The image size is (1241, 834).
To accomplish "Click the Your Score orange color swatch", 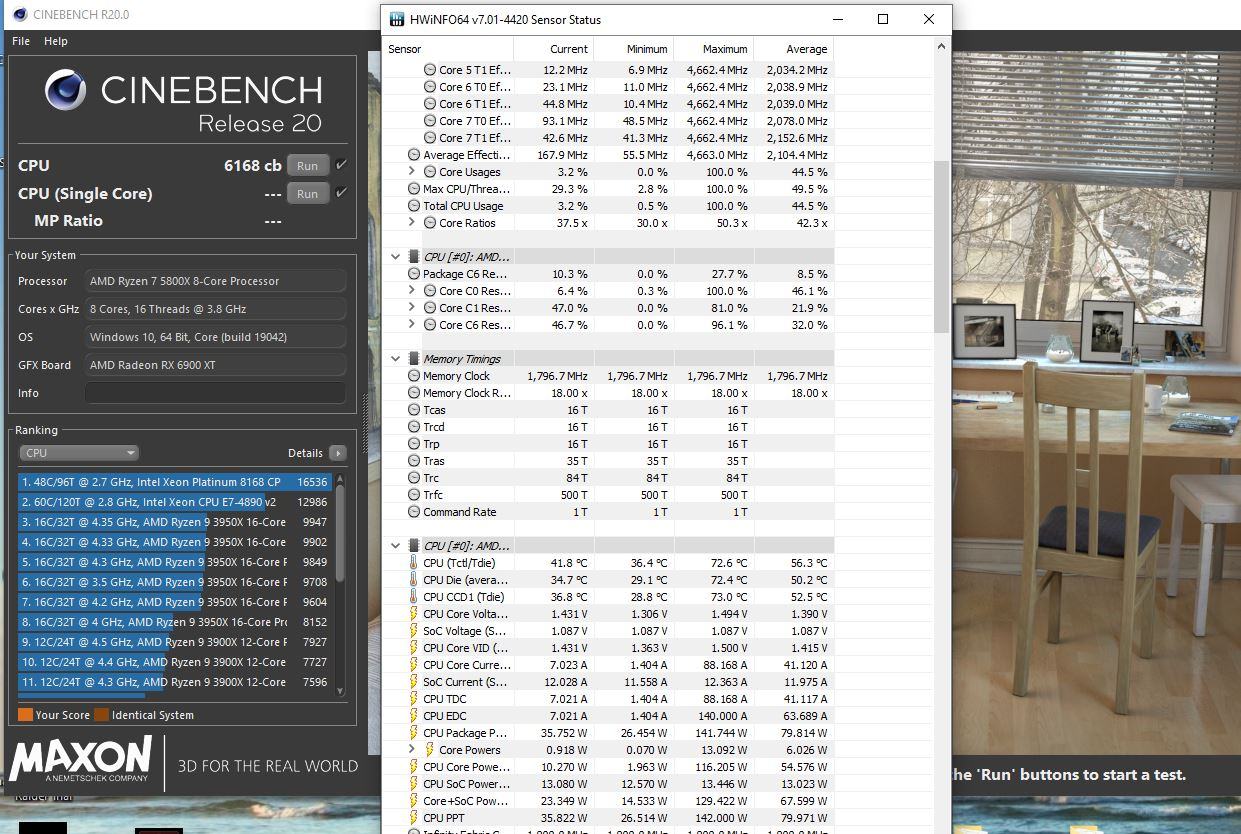I will [25, 715].
